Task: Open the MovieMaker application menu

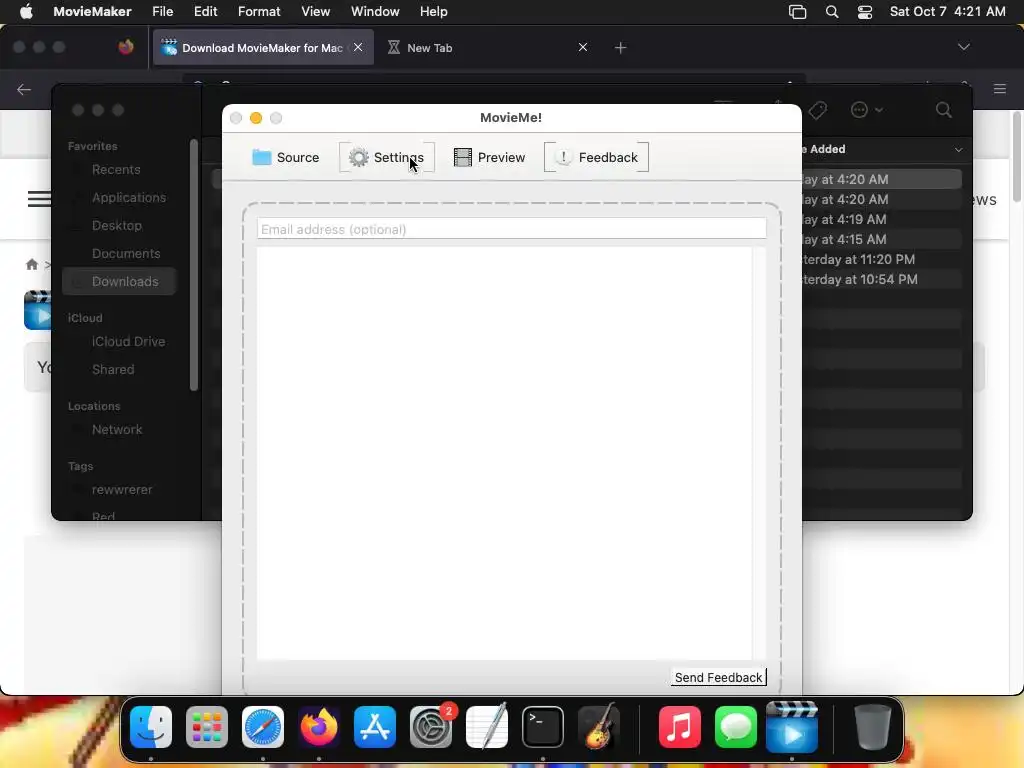Action: click(x=92, y=12)
